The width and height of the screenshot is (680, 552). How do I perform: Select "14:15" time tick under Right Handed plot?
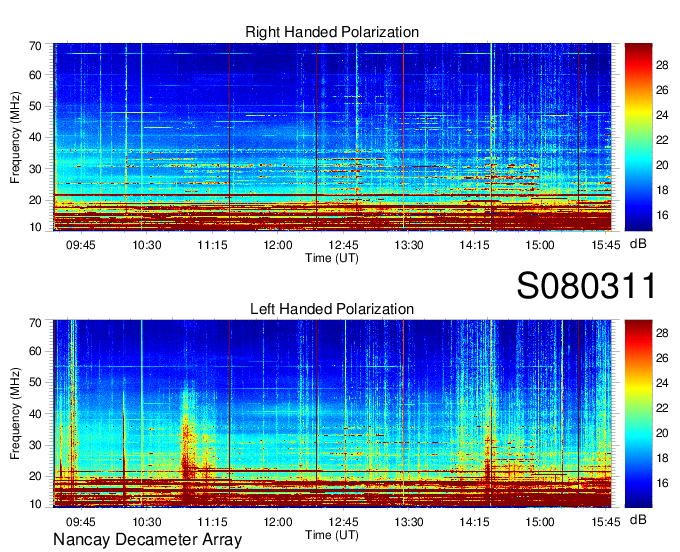474,245
